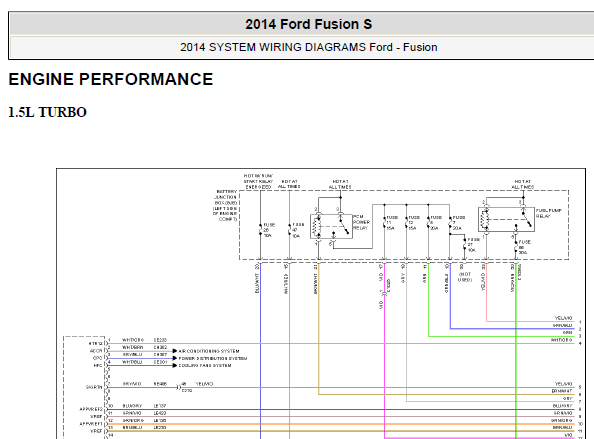Click the arrow pointing to Air Conditioning System
594x439 pixels.
click(175, 351)
